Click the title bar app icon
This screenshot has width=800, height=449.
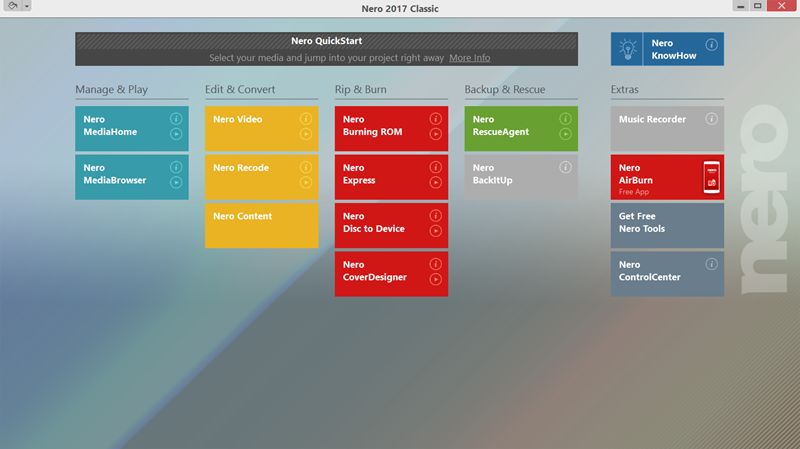[x=13, y=6]
